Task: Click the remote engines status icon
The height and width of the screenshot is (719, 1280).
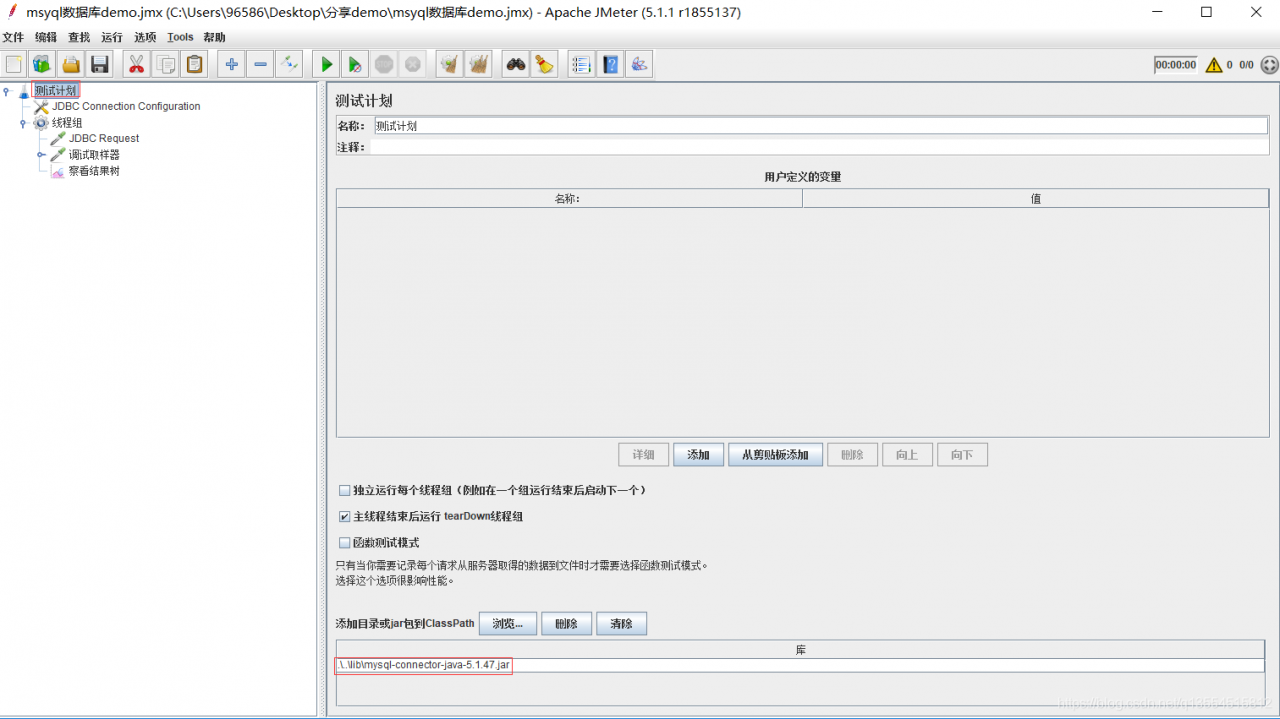Action: (1270, 65)
